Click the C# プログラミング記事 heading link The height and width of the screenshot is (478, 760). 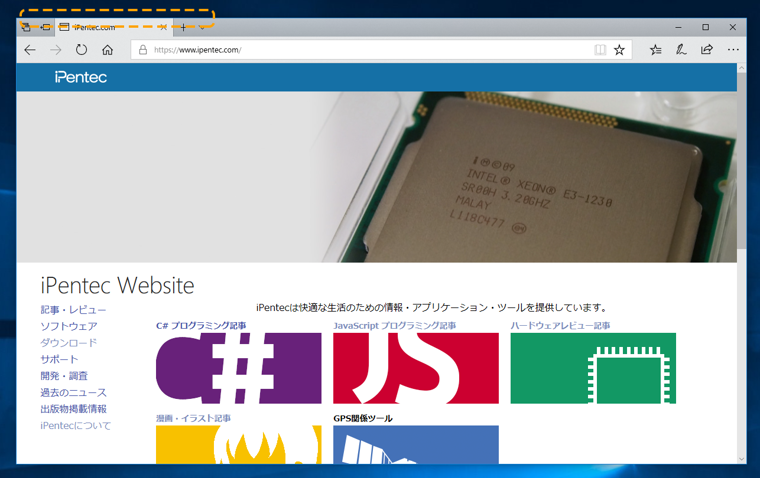click(201, 325)
